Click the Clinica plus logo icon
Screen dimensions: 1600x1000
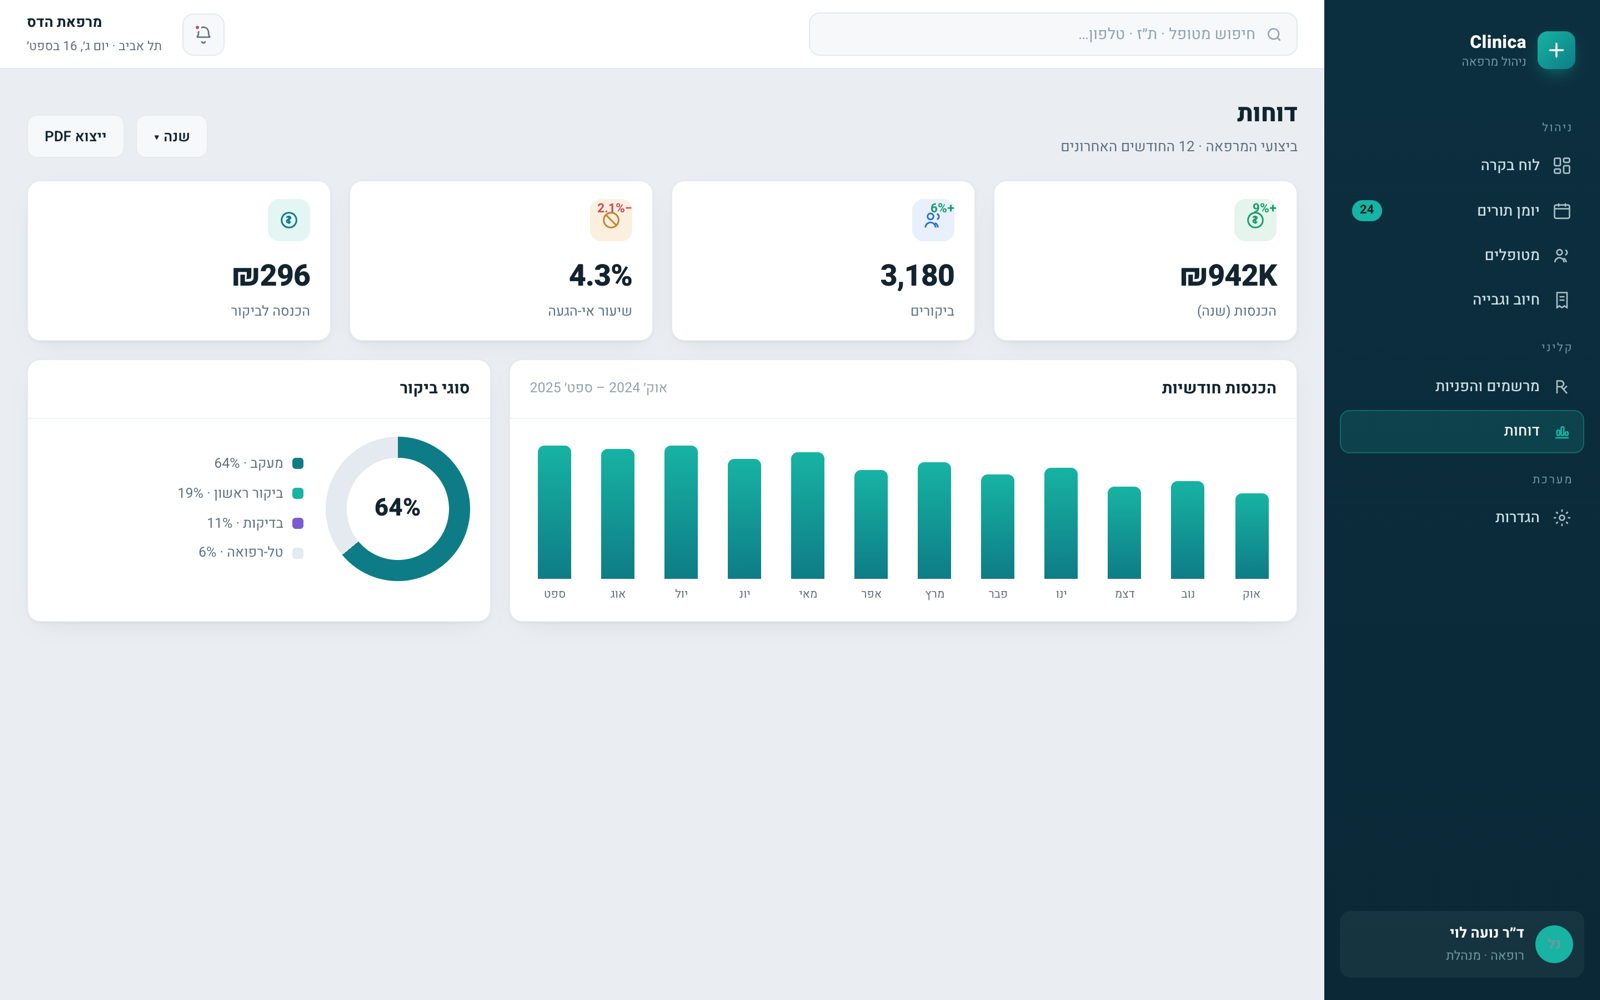[x=1556, y=50]
